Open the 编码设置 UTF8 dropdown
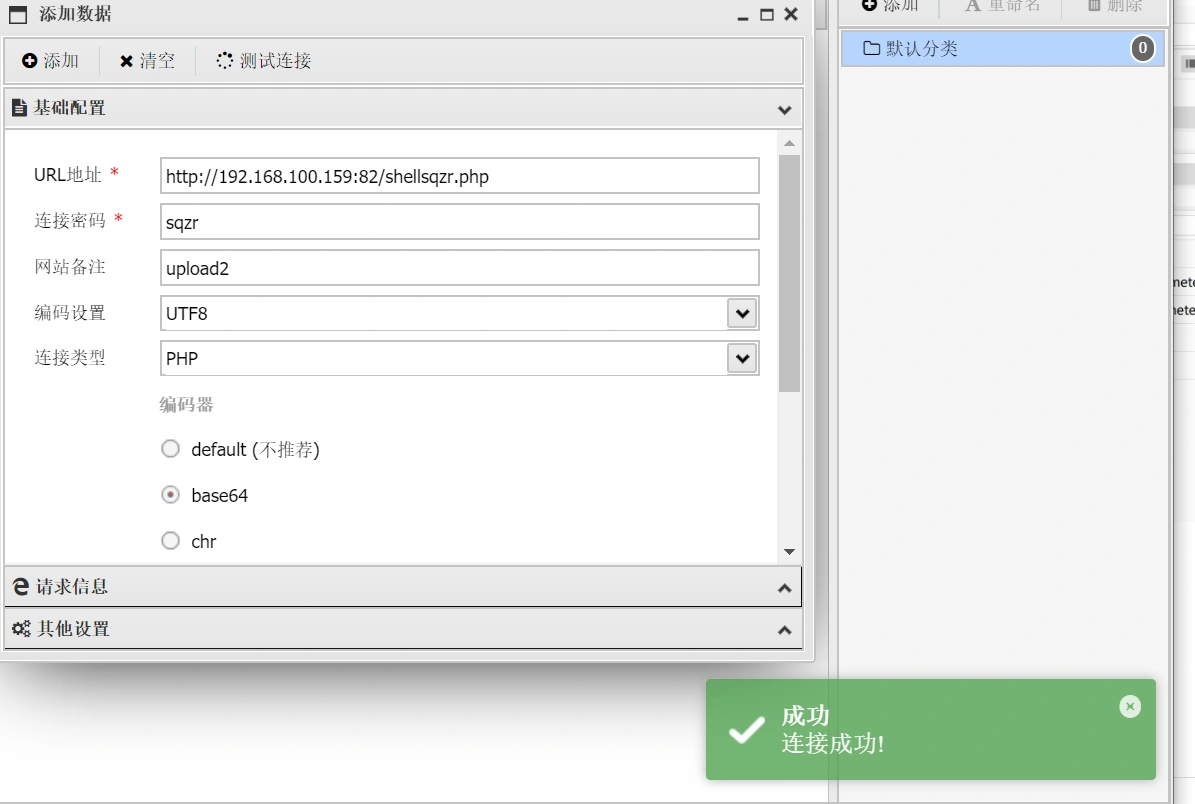The image size is (1195, 804). (741, 313)
